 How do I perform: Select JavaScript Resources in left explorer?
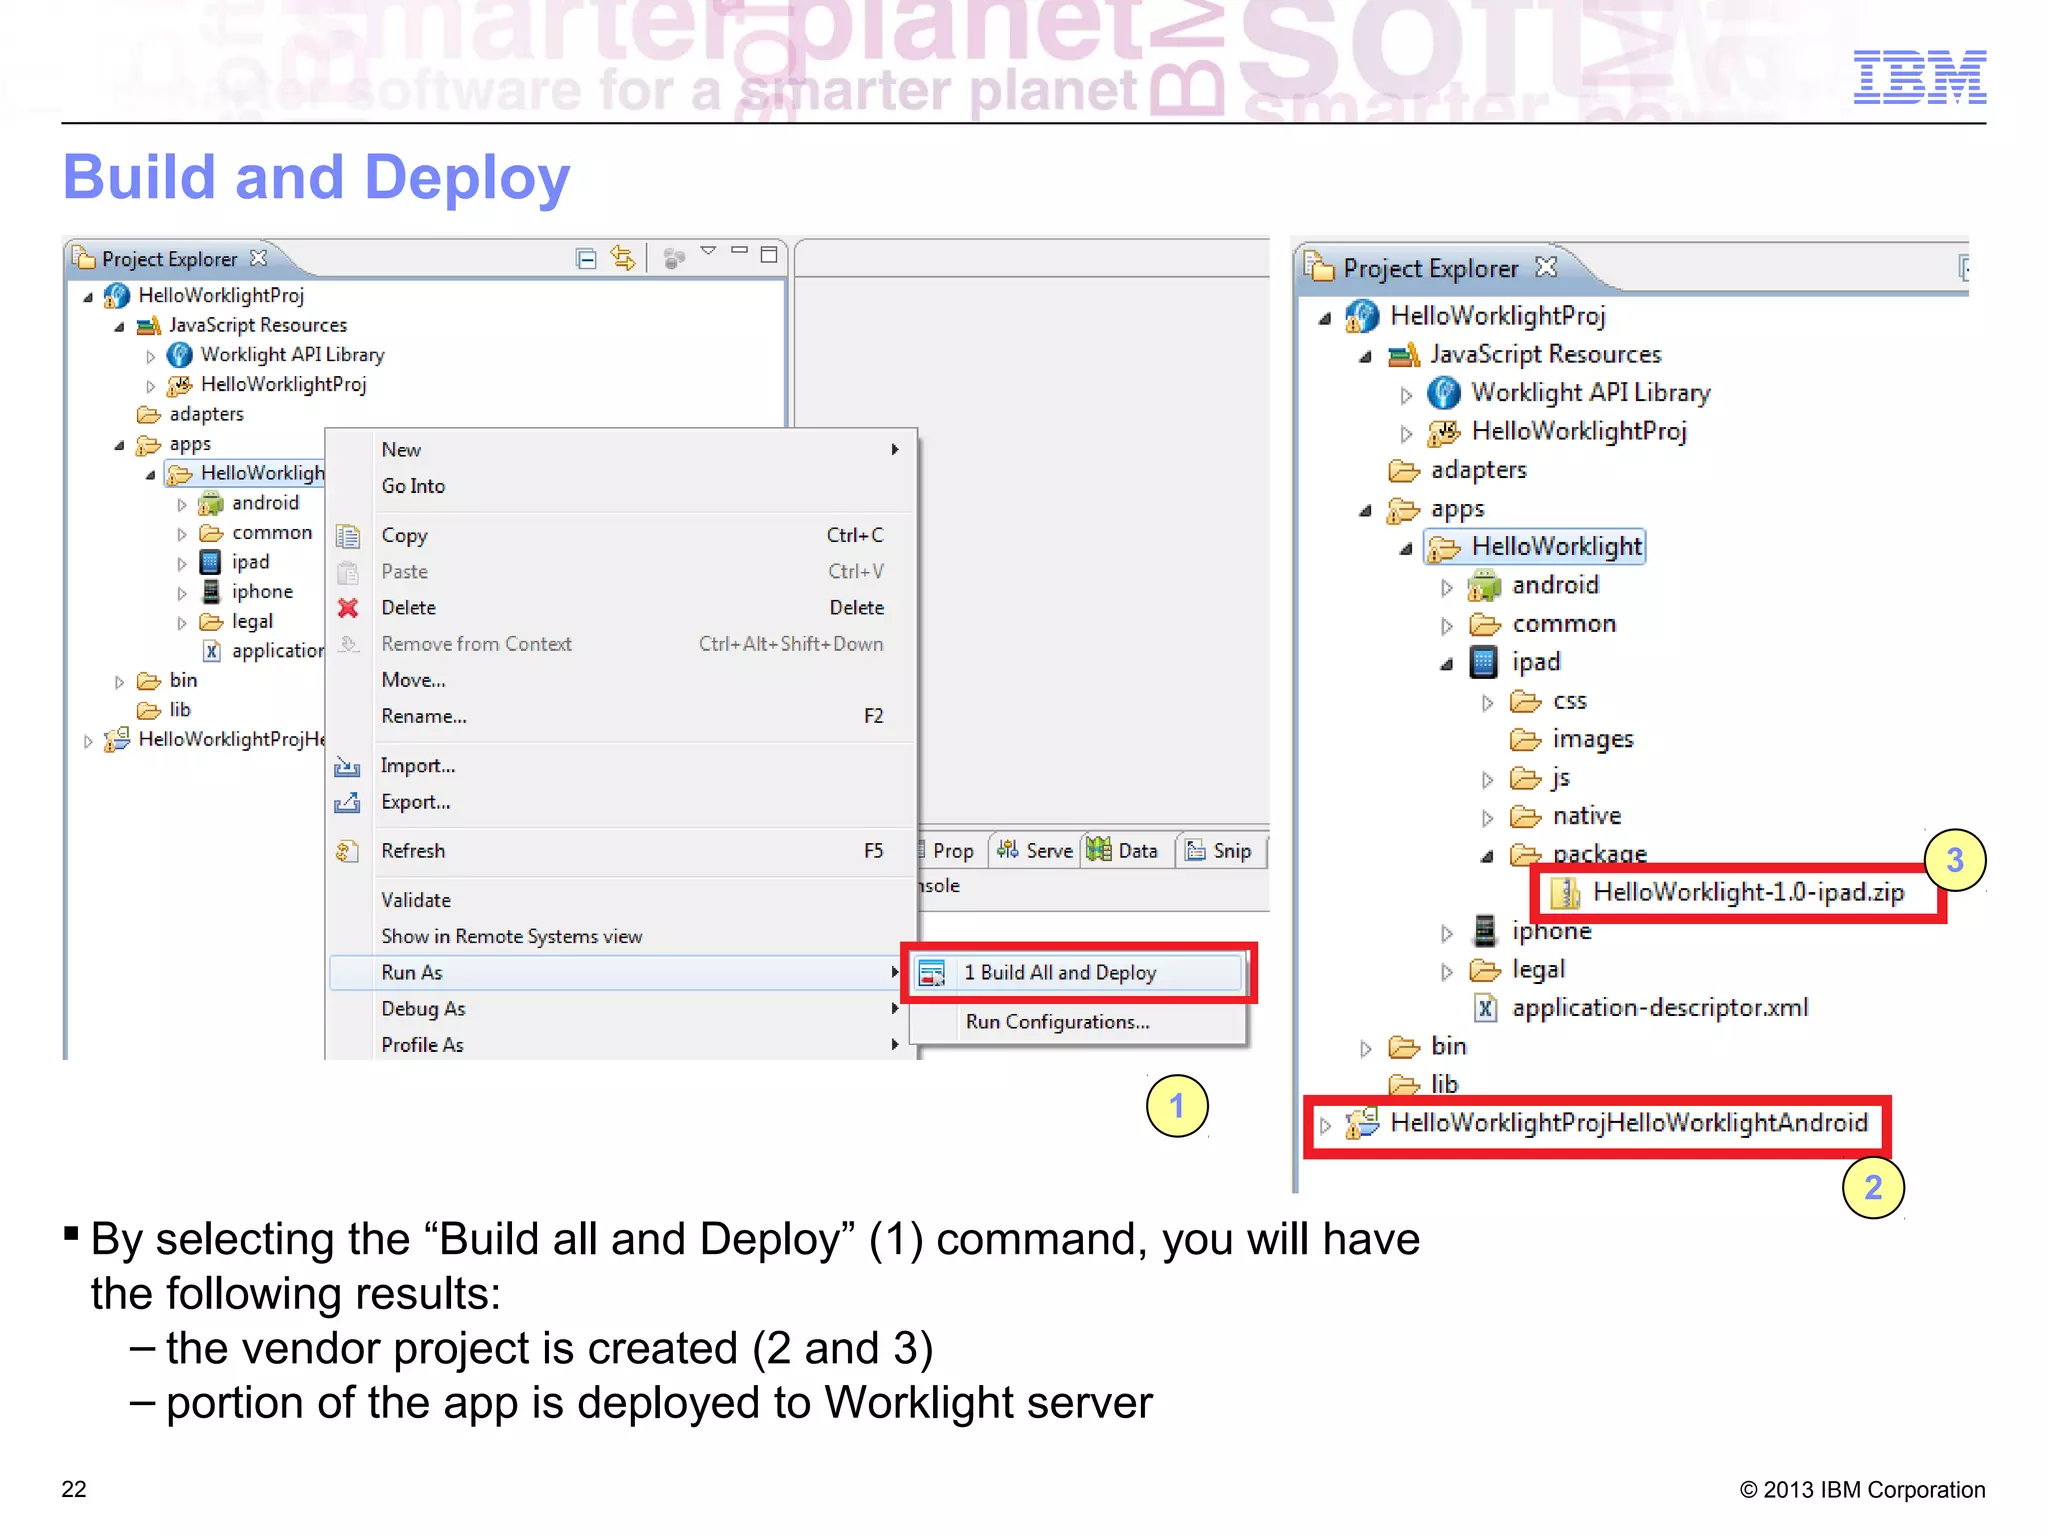257,325
